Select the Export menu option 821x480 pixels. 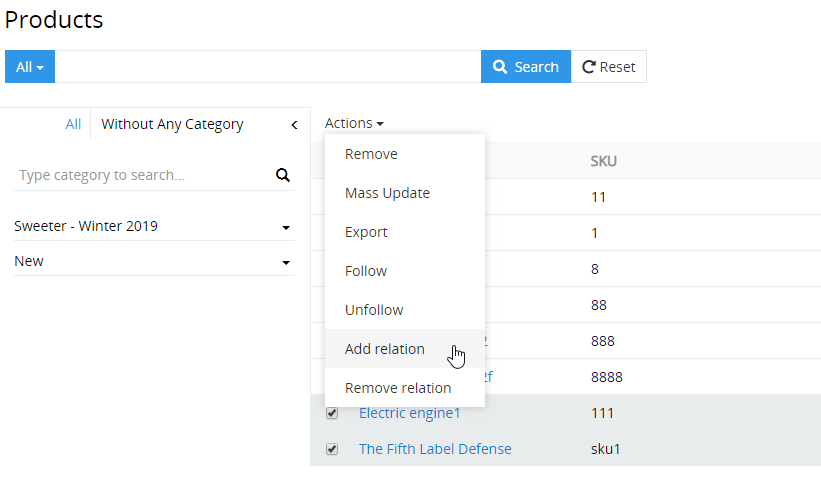click(x=366, y=232)
